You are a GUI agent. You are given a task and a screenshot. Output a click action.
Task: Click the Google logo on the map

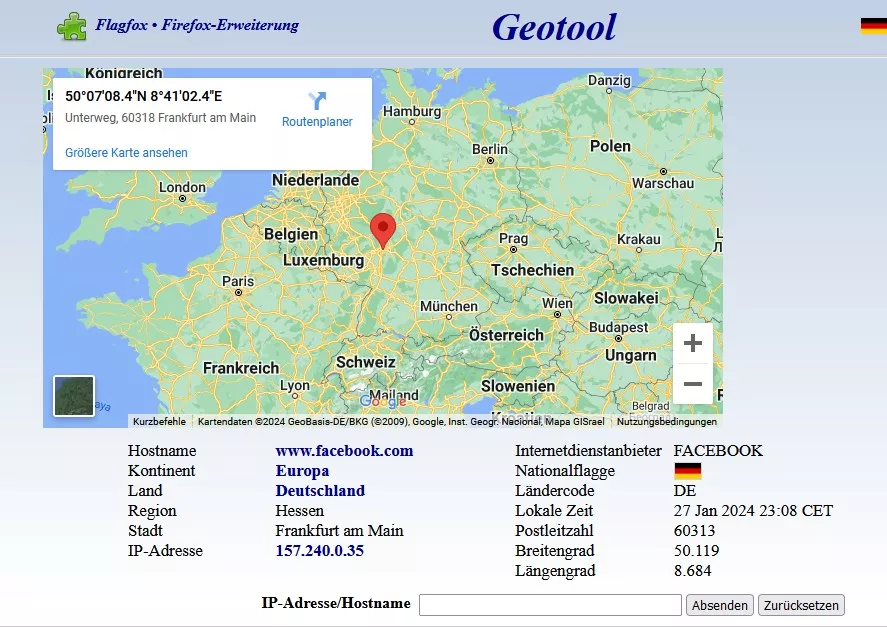(x=383, y=401)
